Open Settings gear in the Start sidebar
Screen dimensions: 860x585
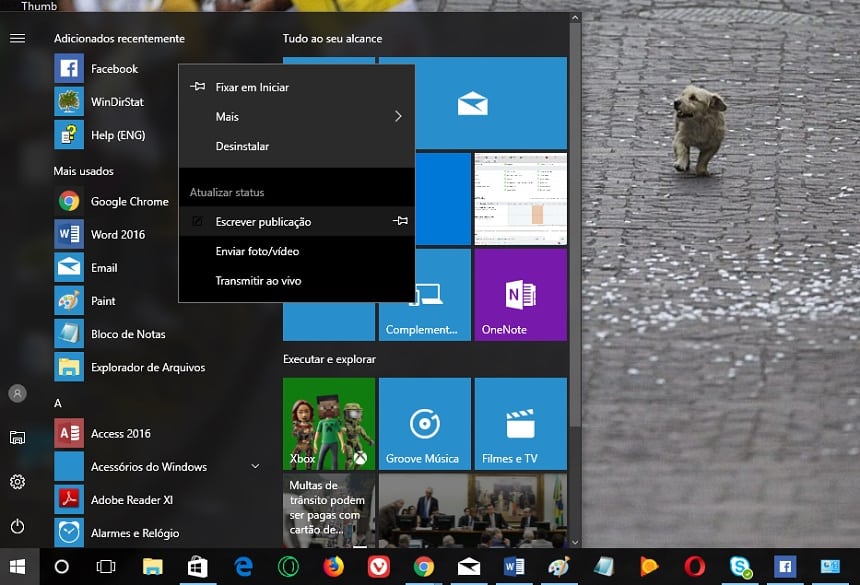pos(18,482)
